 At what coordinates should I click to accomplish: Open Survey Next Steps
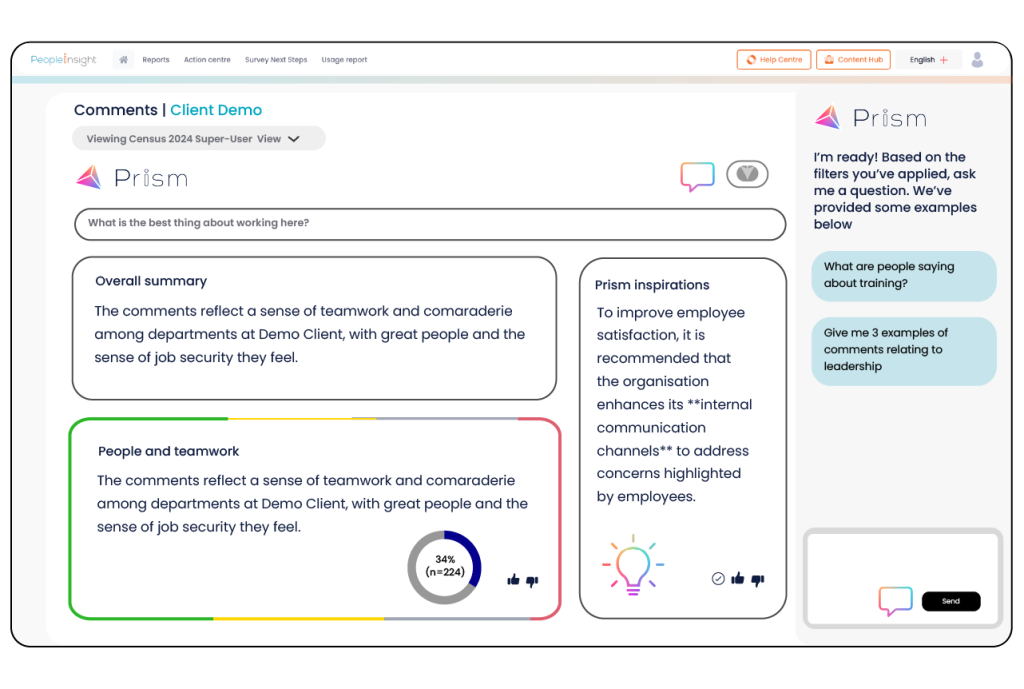tap(276, 59)
